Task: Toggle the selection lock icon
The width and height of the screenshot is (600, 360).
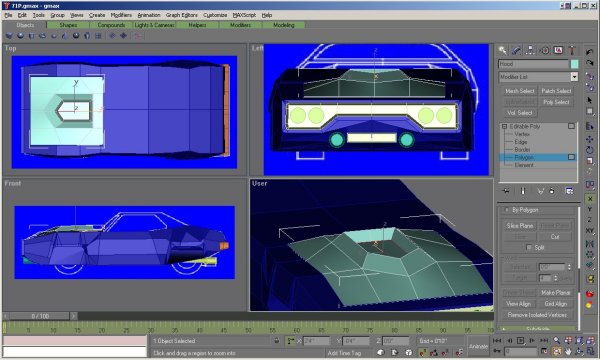Action: click(x=276, y=340)
